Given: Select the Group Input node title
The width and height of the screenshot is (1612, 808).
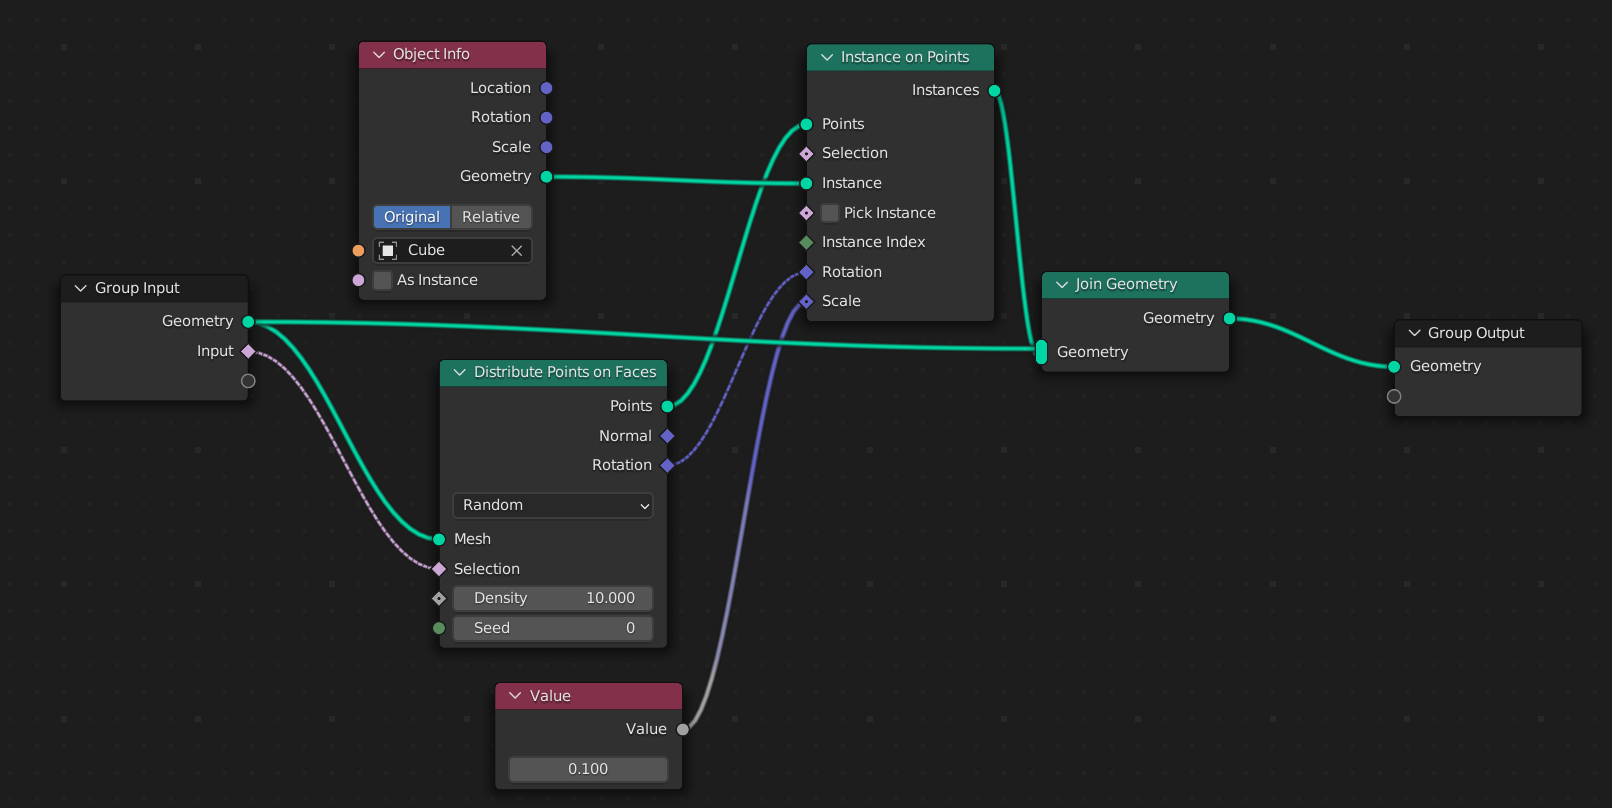Looking at the screenshot, I should [137, 288].
